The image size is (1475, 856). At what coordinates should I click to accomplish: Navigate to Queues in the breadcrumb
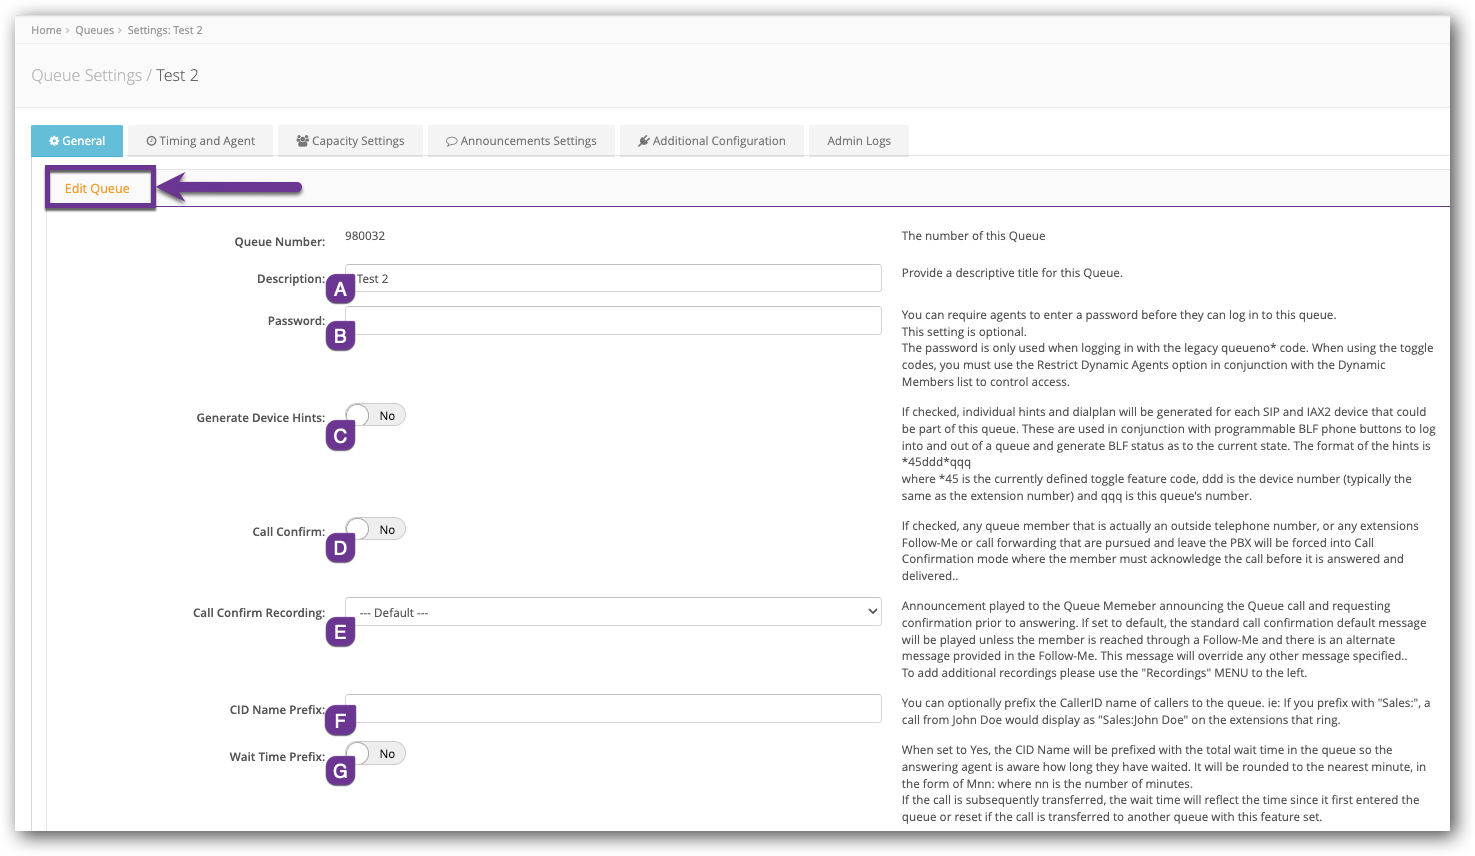[94, 30]
